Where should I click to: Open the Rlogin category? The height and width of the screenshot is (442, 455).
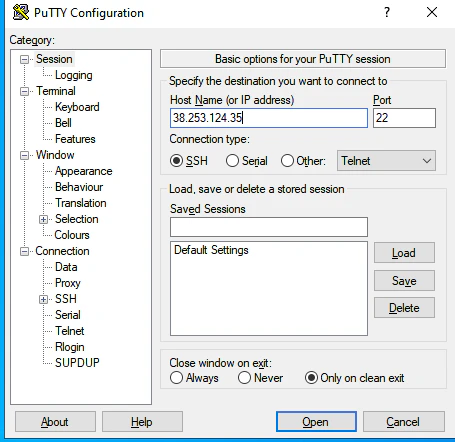70,347
